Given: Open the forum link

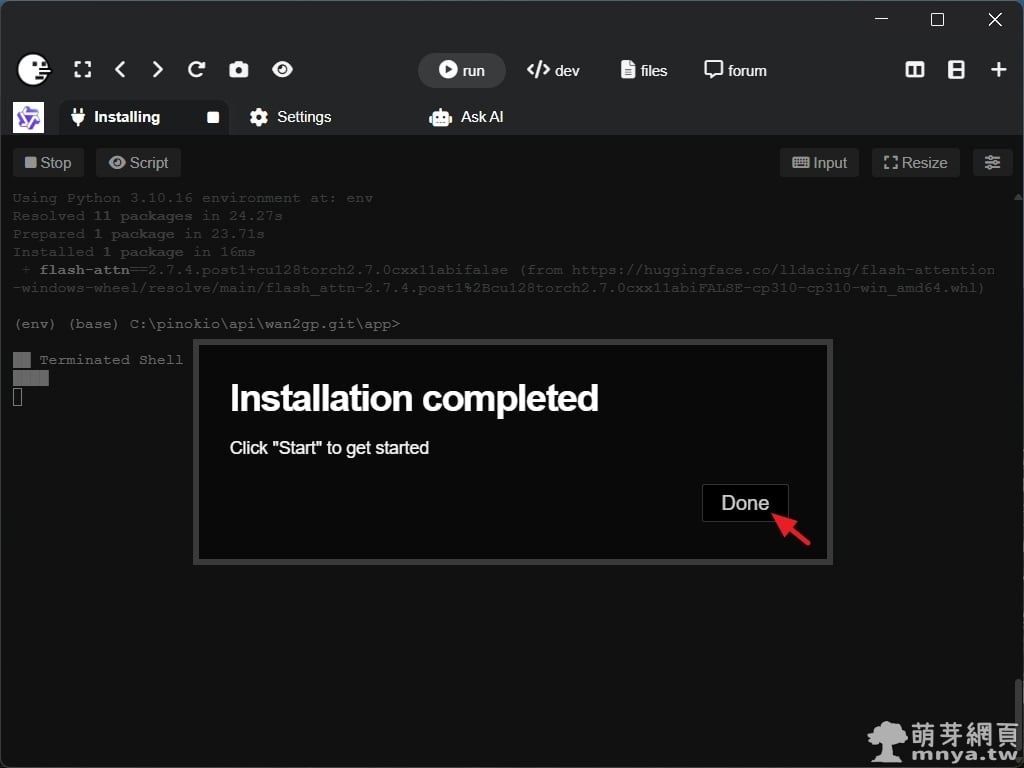Looking at the screenshot, I should click(x=735, y=70).
